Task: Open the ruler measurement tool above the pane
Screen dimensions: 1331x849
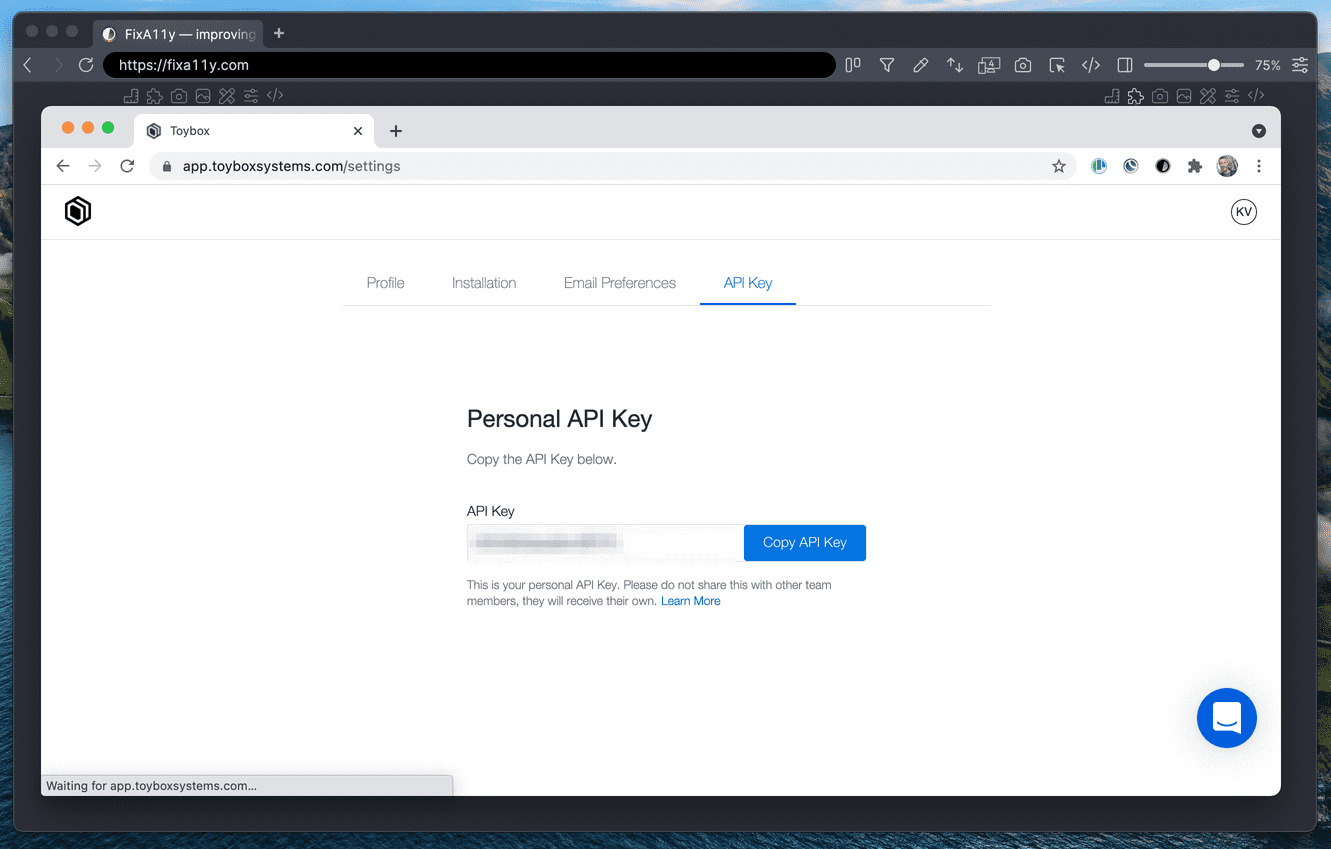Action: click(131, 95)
